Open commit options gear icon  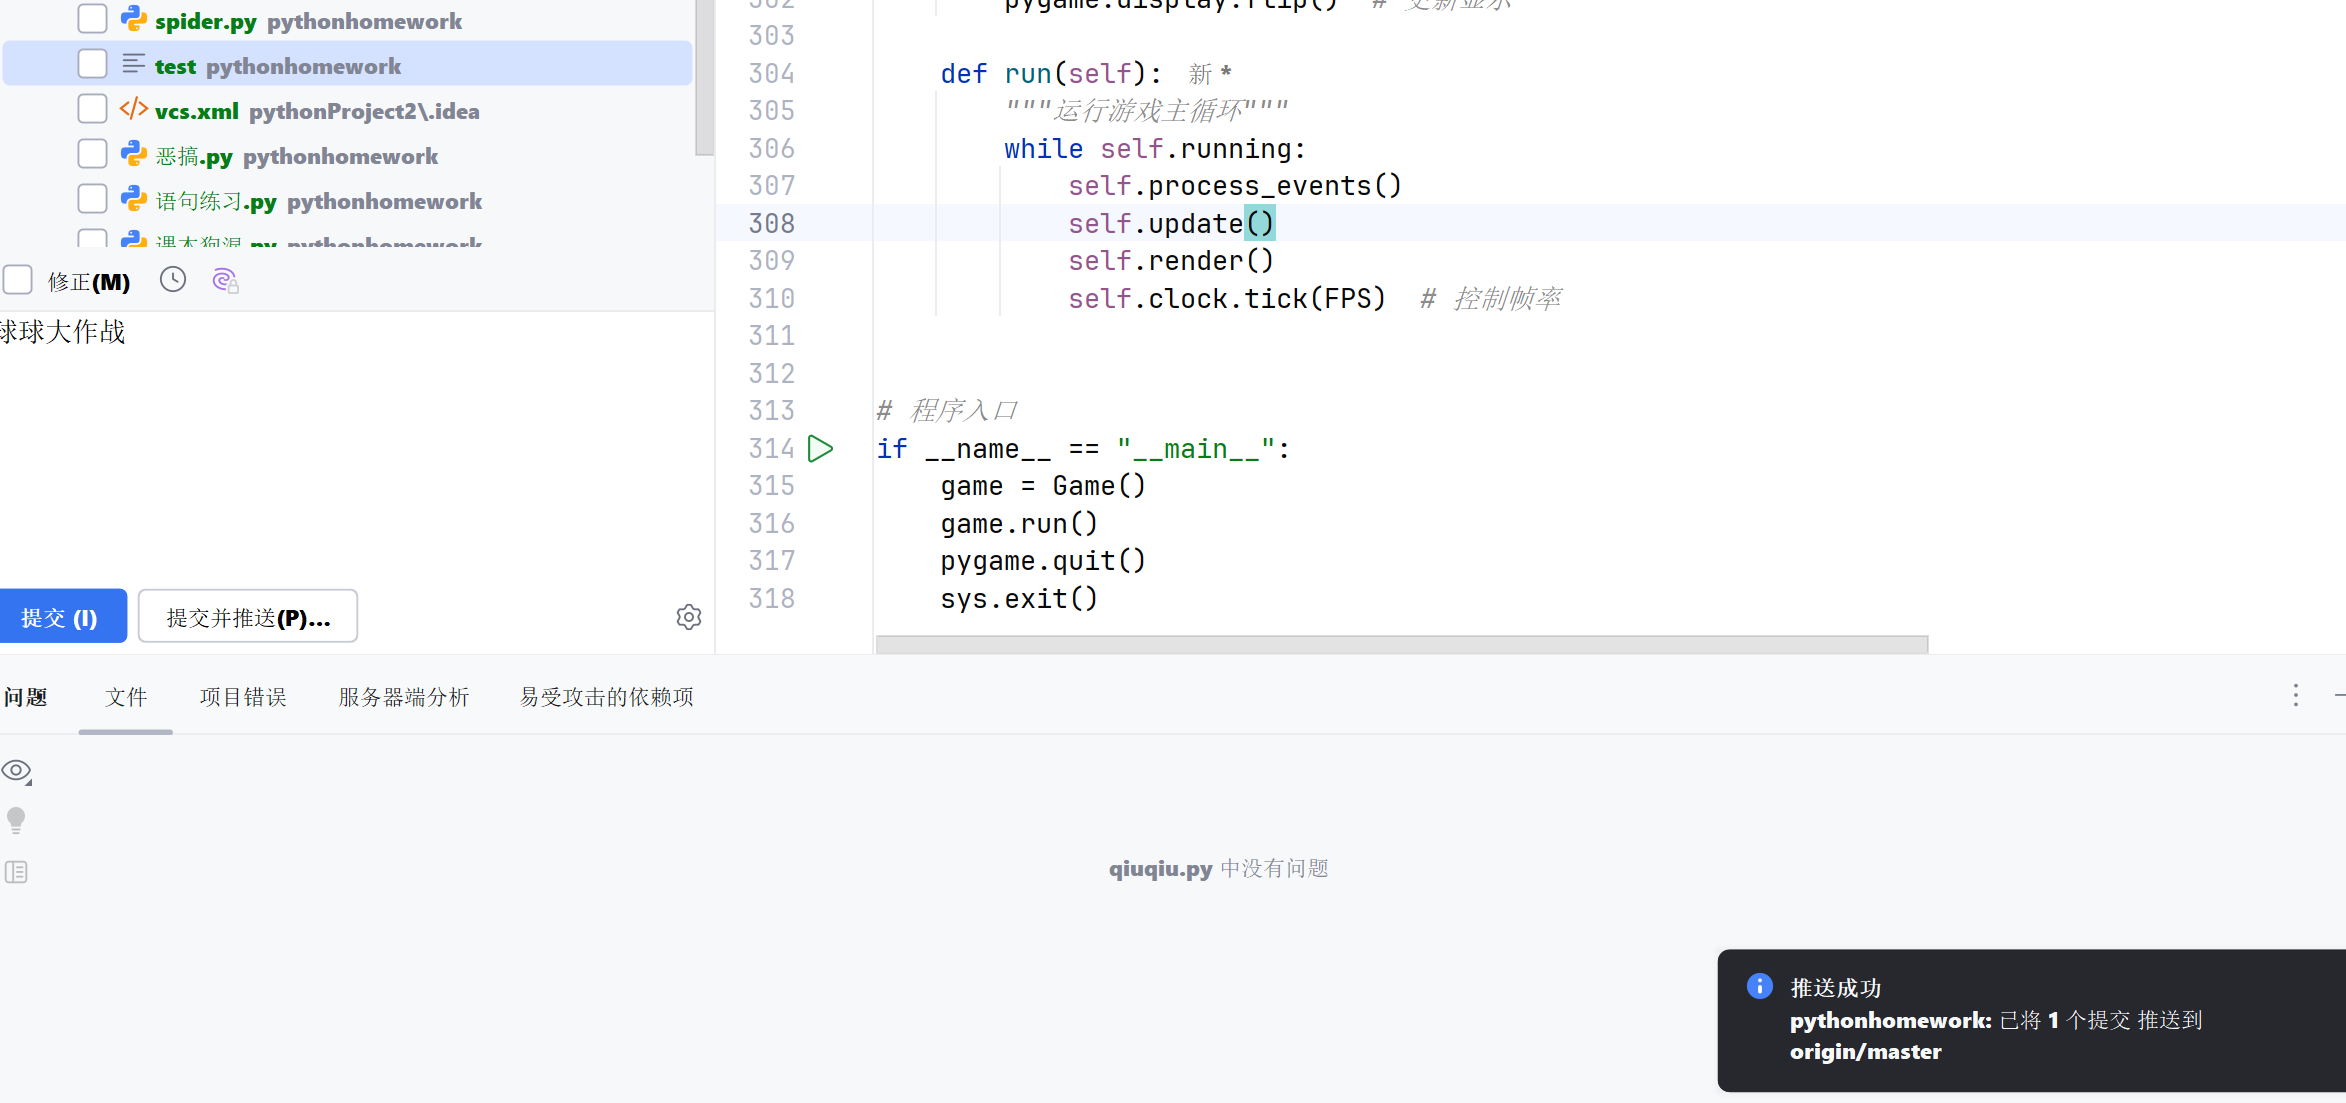pyautogui.click(x=688, y=617)
